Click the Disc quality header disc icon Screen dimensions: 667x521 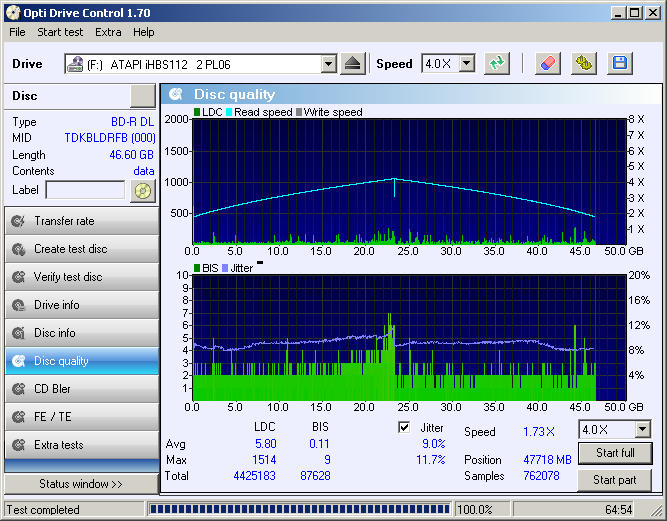point(176,94)
